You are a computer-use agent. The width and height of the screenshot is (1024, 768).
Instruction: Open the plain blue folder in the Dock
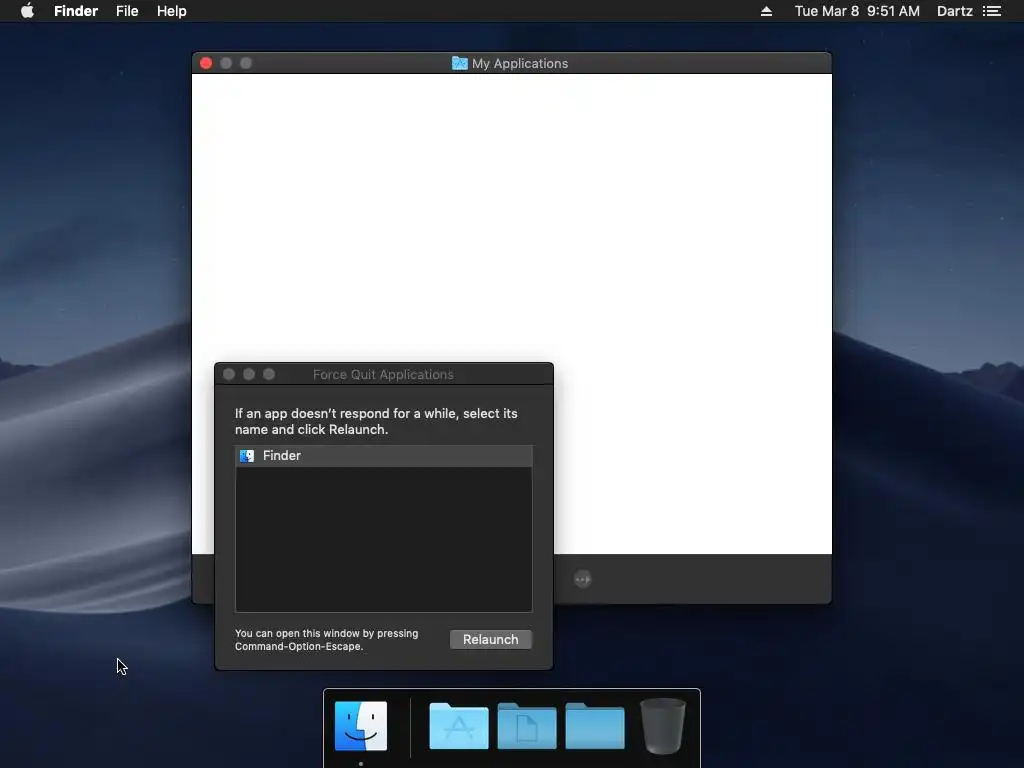tap(594, 726)
